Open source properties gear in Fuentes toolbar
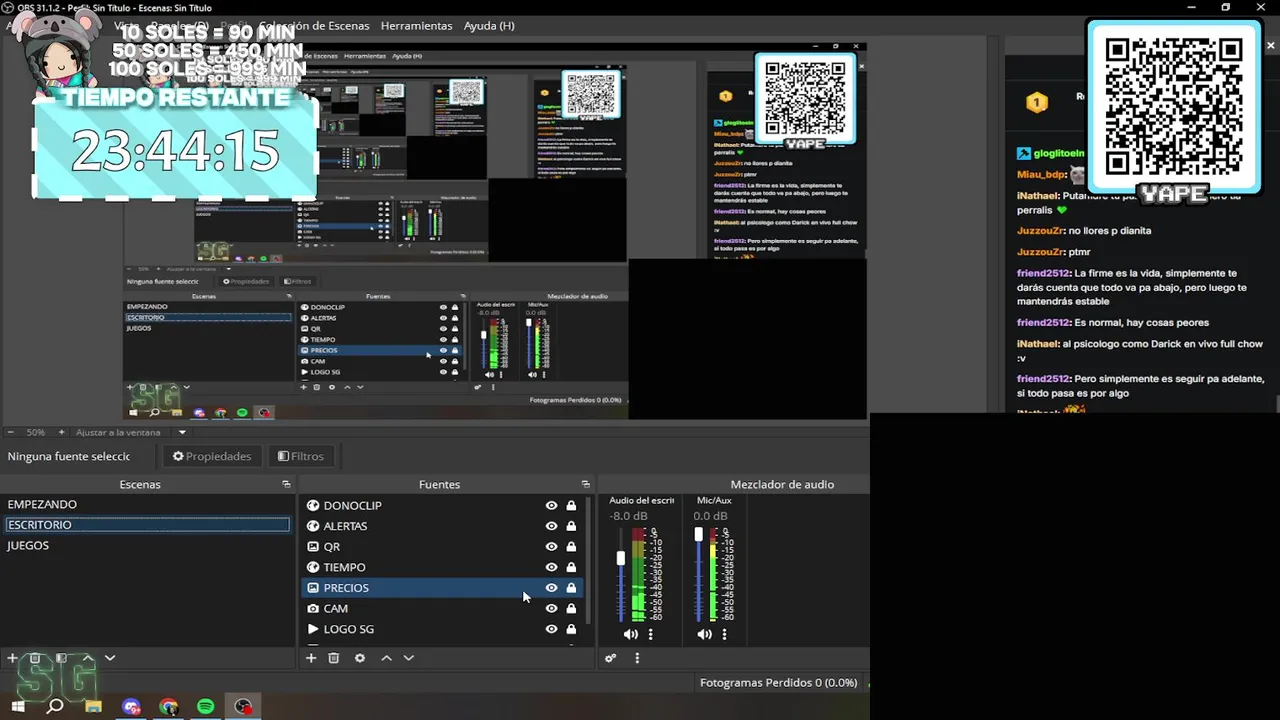 point(360,658)
